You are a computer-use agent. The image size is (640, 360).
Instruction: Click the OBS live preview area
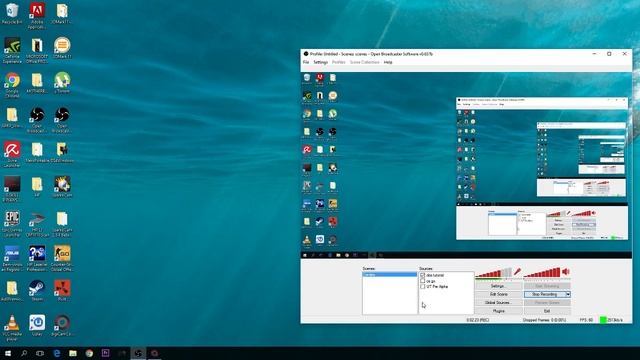click(x=466, y=165)
